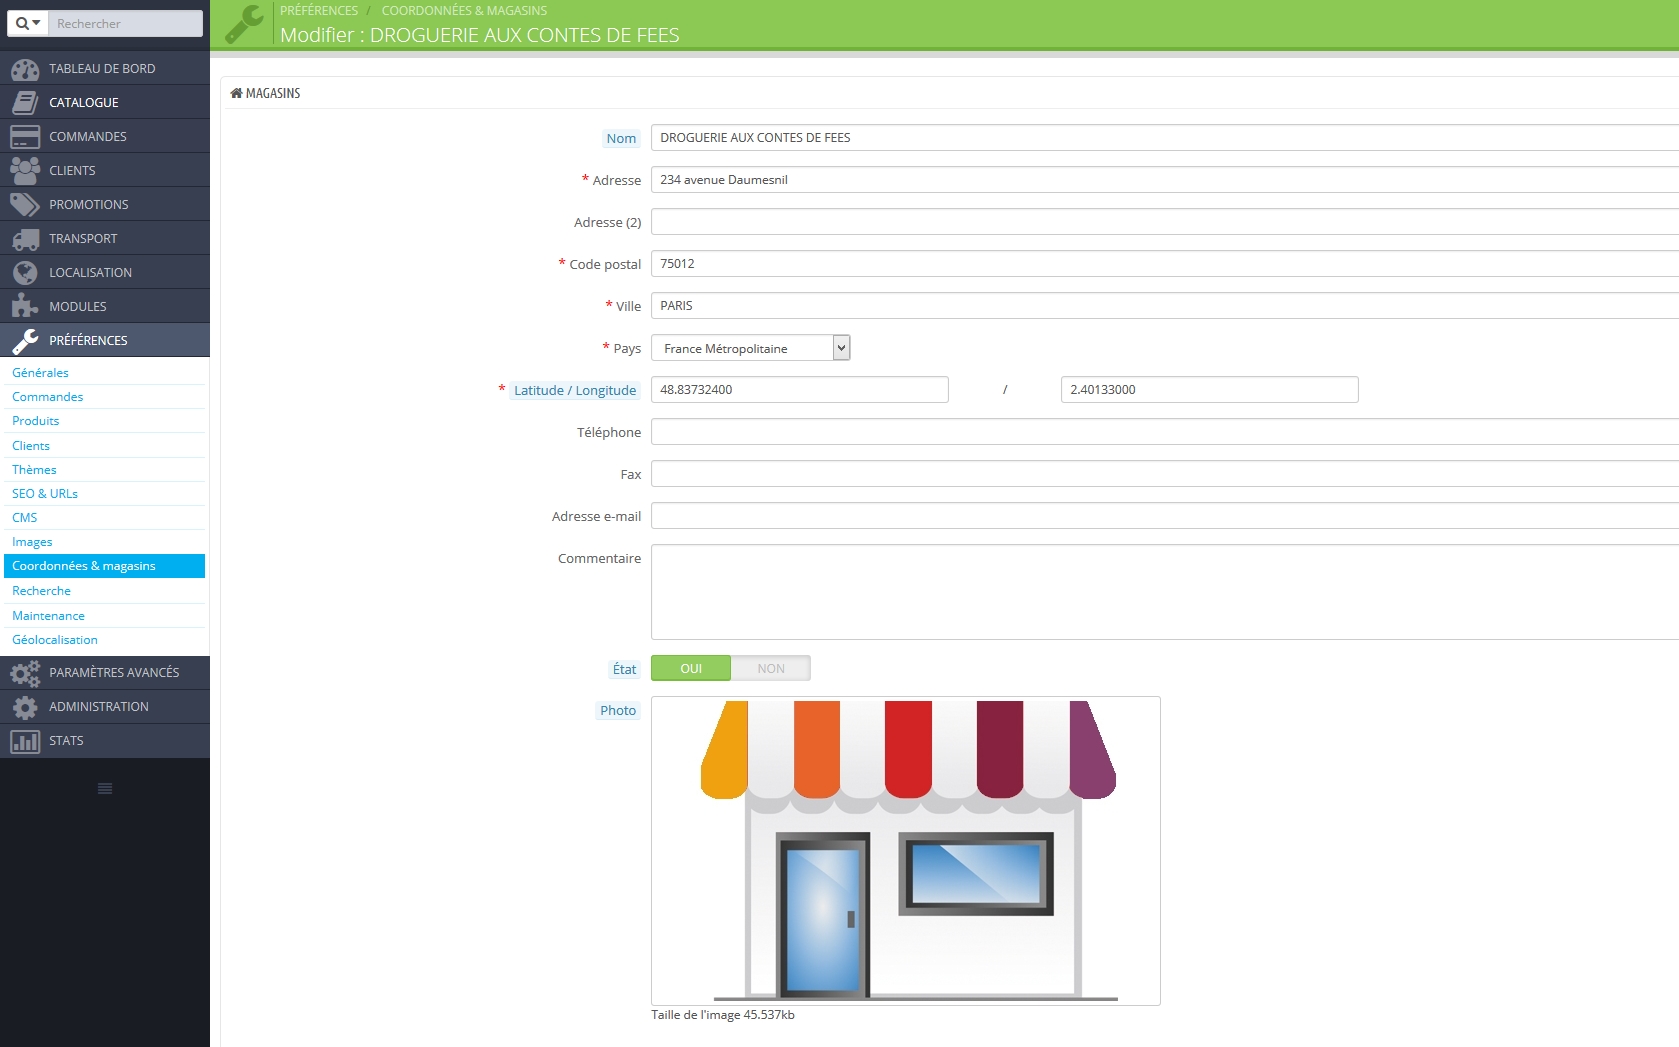
Task: Open the Promotions menu
Action: (105, 205)
